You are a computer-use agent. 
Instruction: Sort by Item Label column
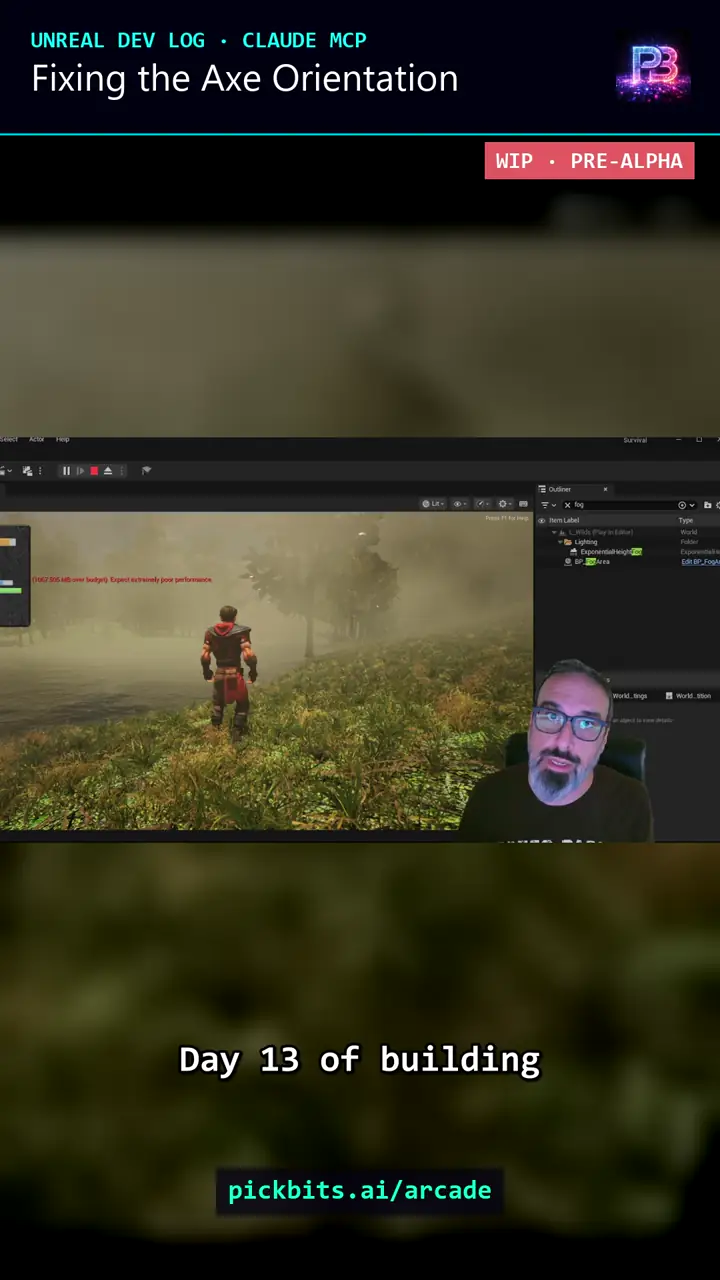click(564, 520)
